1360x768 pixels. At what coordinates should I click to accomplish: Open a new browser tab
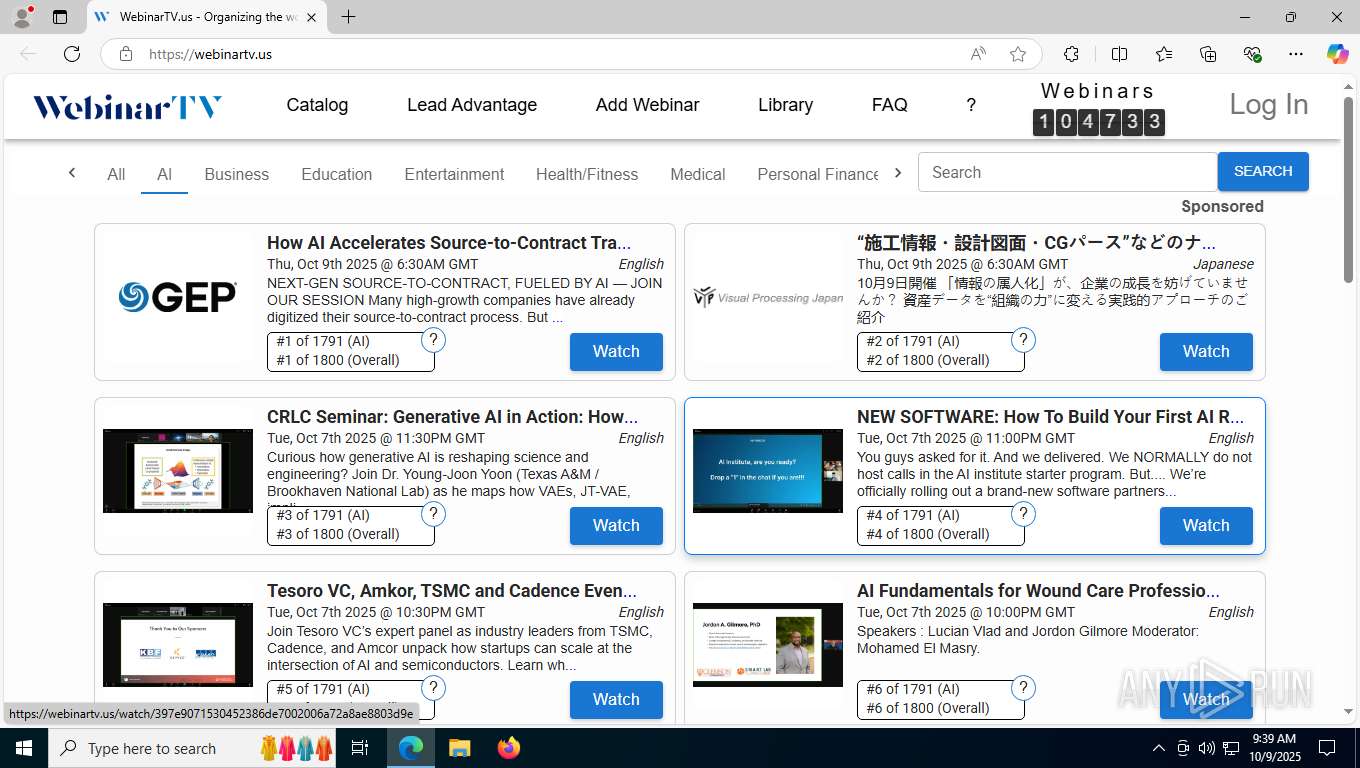click(348, 17)
